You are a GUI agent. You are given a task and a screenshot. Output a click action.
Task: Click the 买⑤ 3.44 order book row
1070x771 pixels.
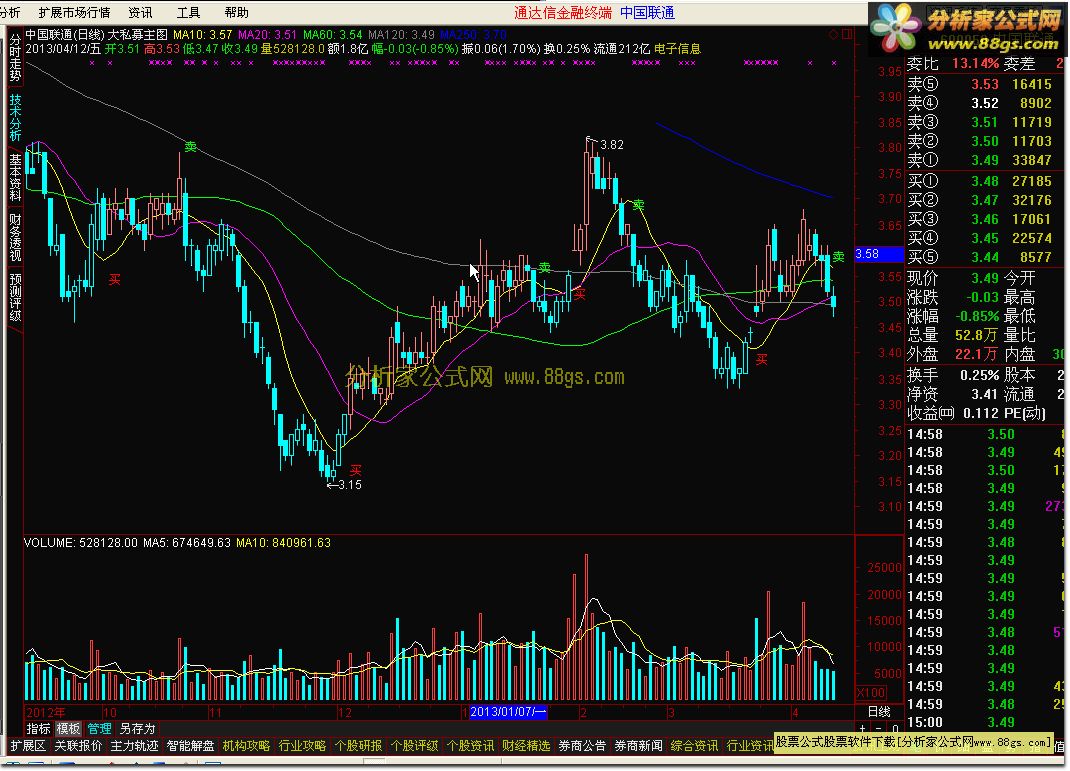[x=984, y=257]
